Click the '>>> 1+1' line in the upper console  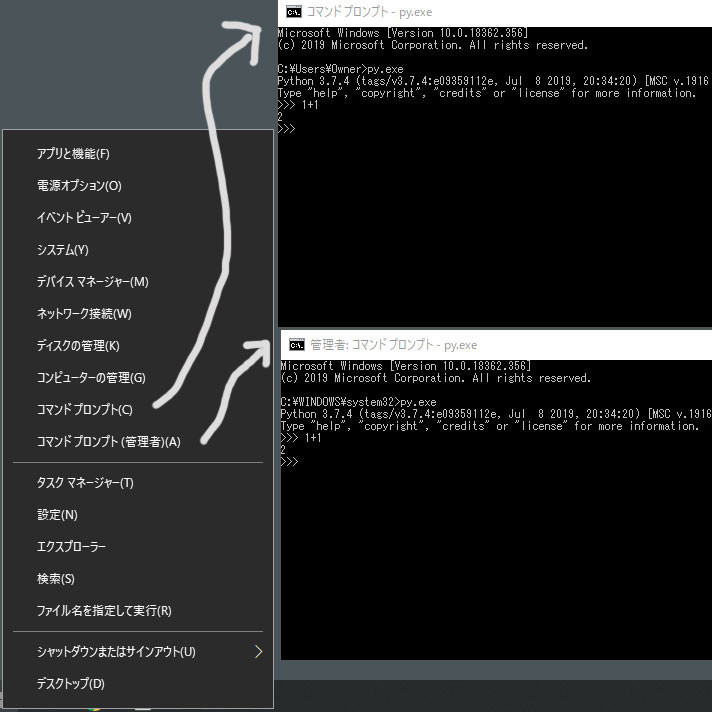point(298,105)
